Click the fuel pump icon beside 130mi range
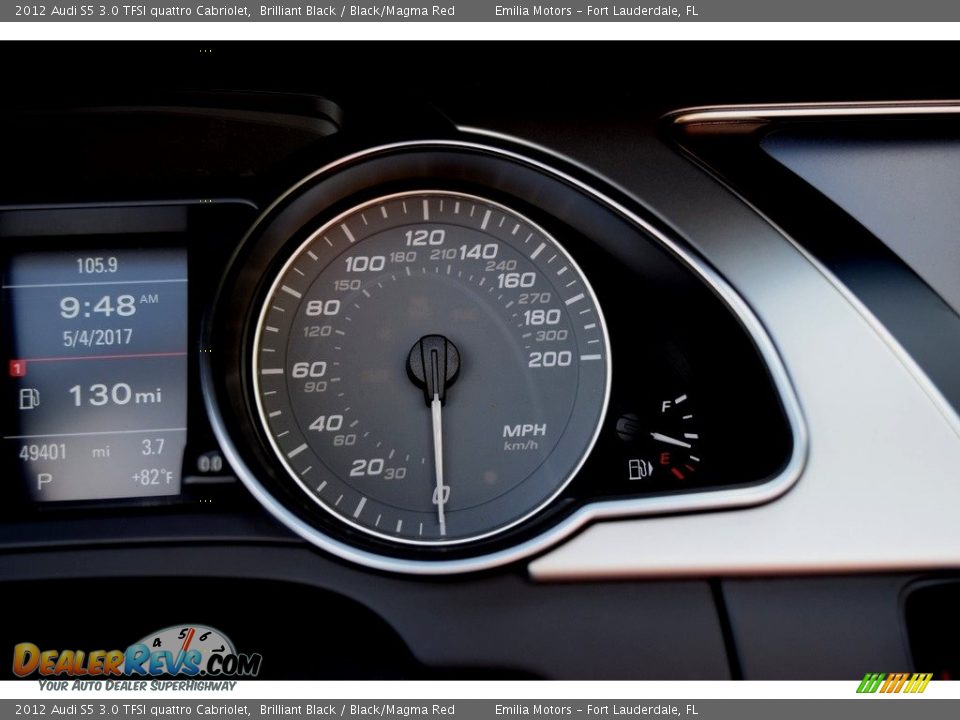 pyautogui.click(x=29, y=396)
